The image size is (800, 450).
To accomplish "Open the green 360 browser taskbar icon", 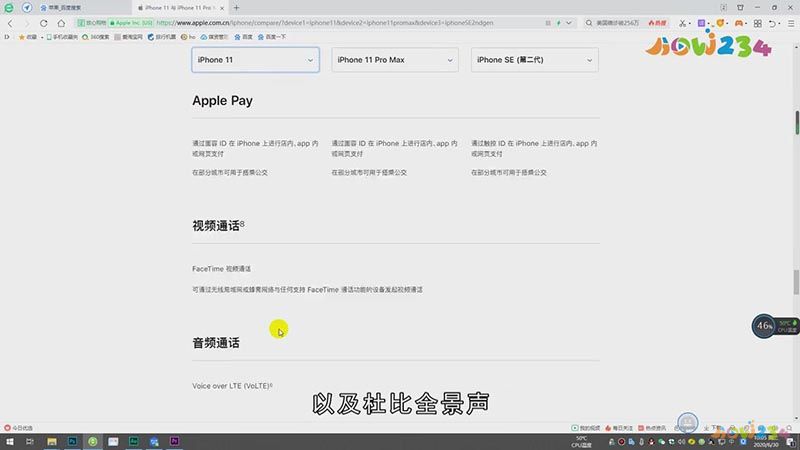I will click(92, 442).
